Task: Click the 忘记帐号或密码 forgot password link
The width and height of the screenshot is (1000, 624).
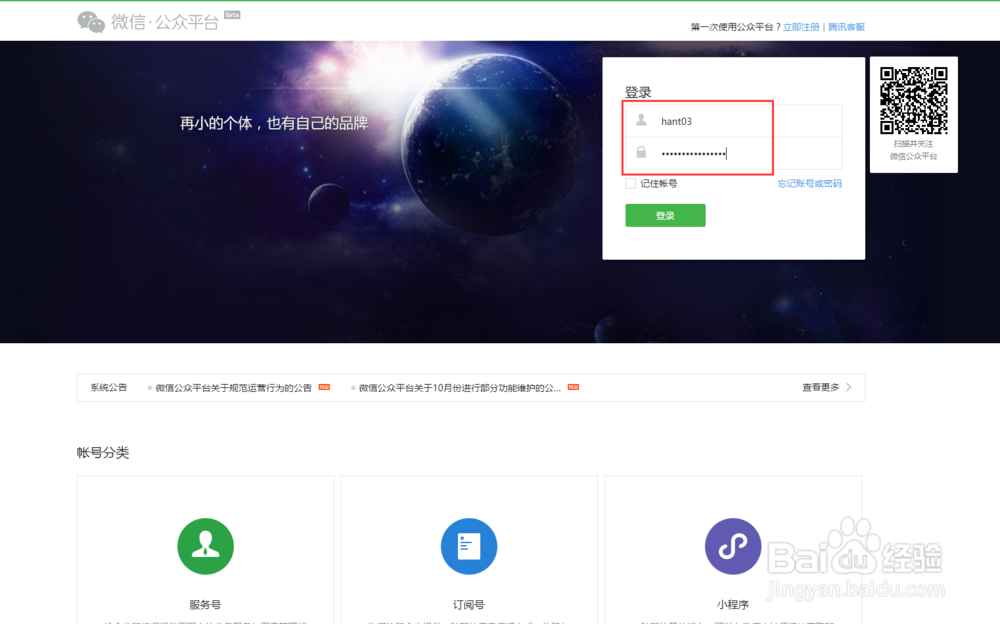Action: [808, 184]
